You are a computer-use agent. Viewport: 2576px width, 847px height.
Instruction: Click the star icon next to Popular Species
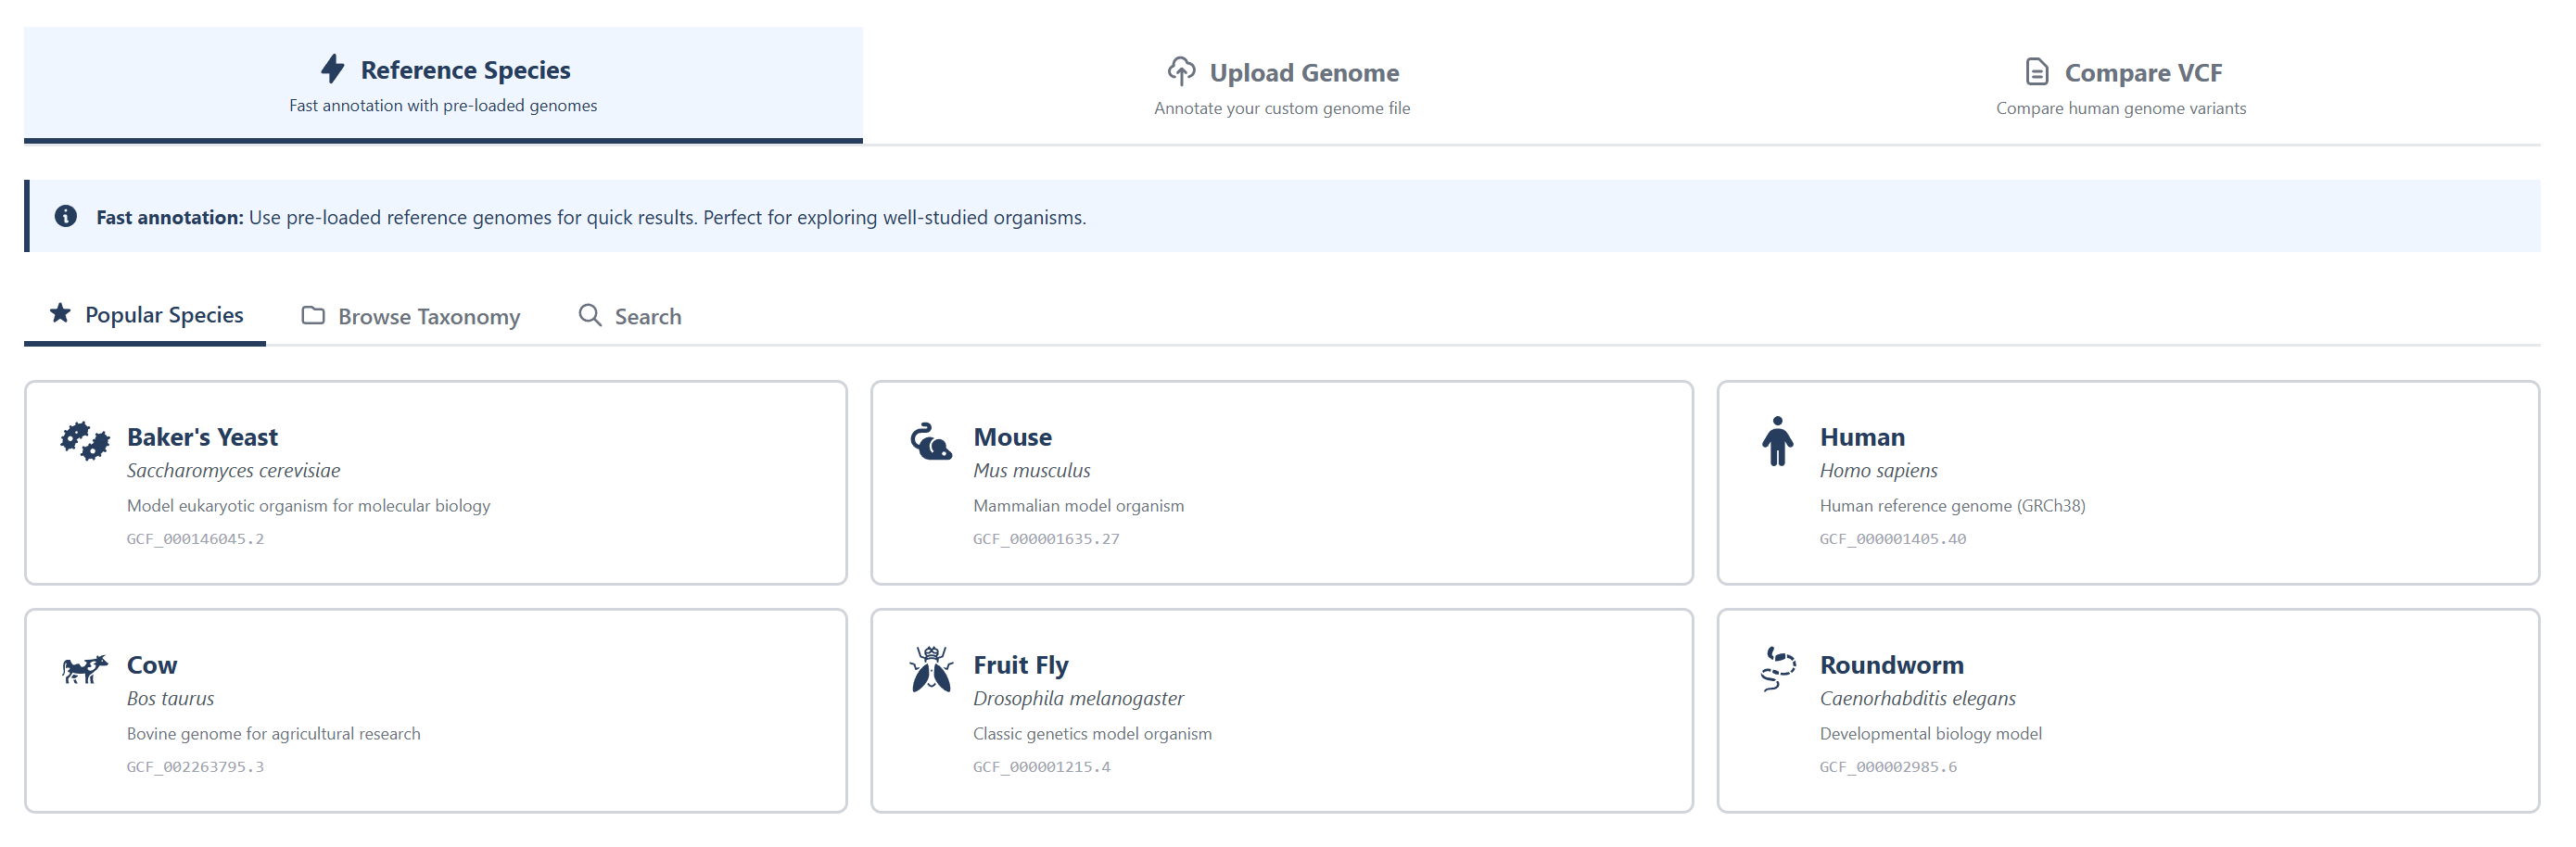(x=60, y=314)
